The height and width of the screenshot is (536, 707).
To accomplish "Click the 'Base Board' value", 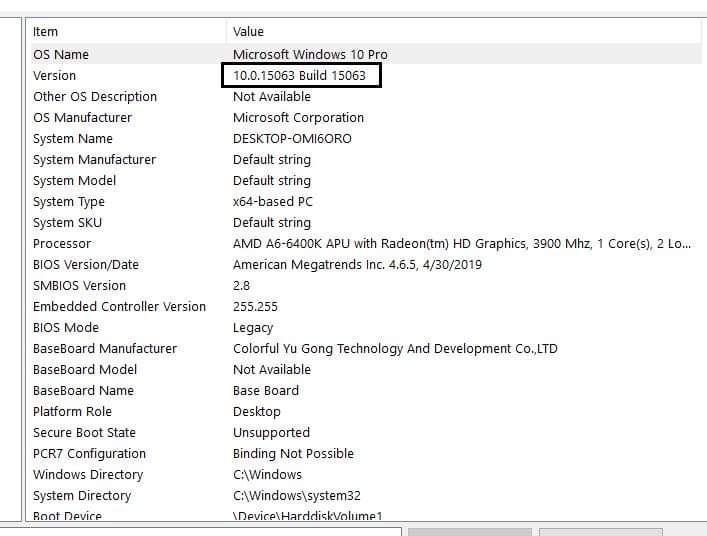I will (266, 391).
